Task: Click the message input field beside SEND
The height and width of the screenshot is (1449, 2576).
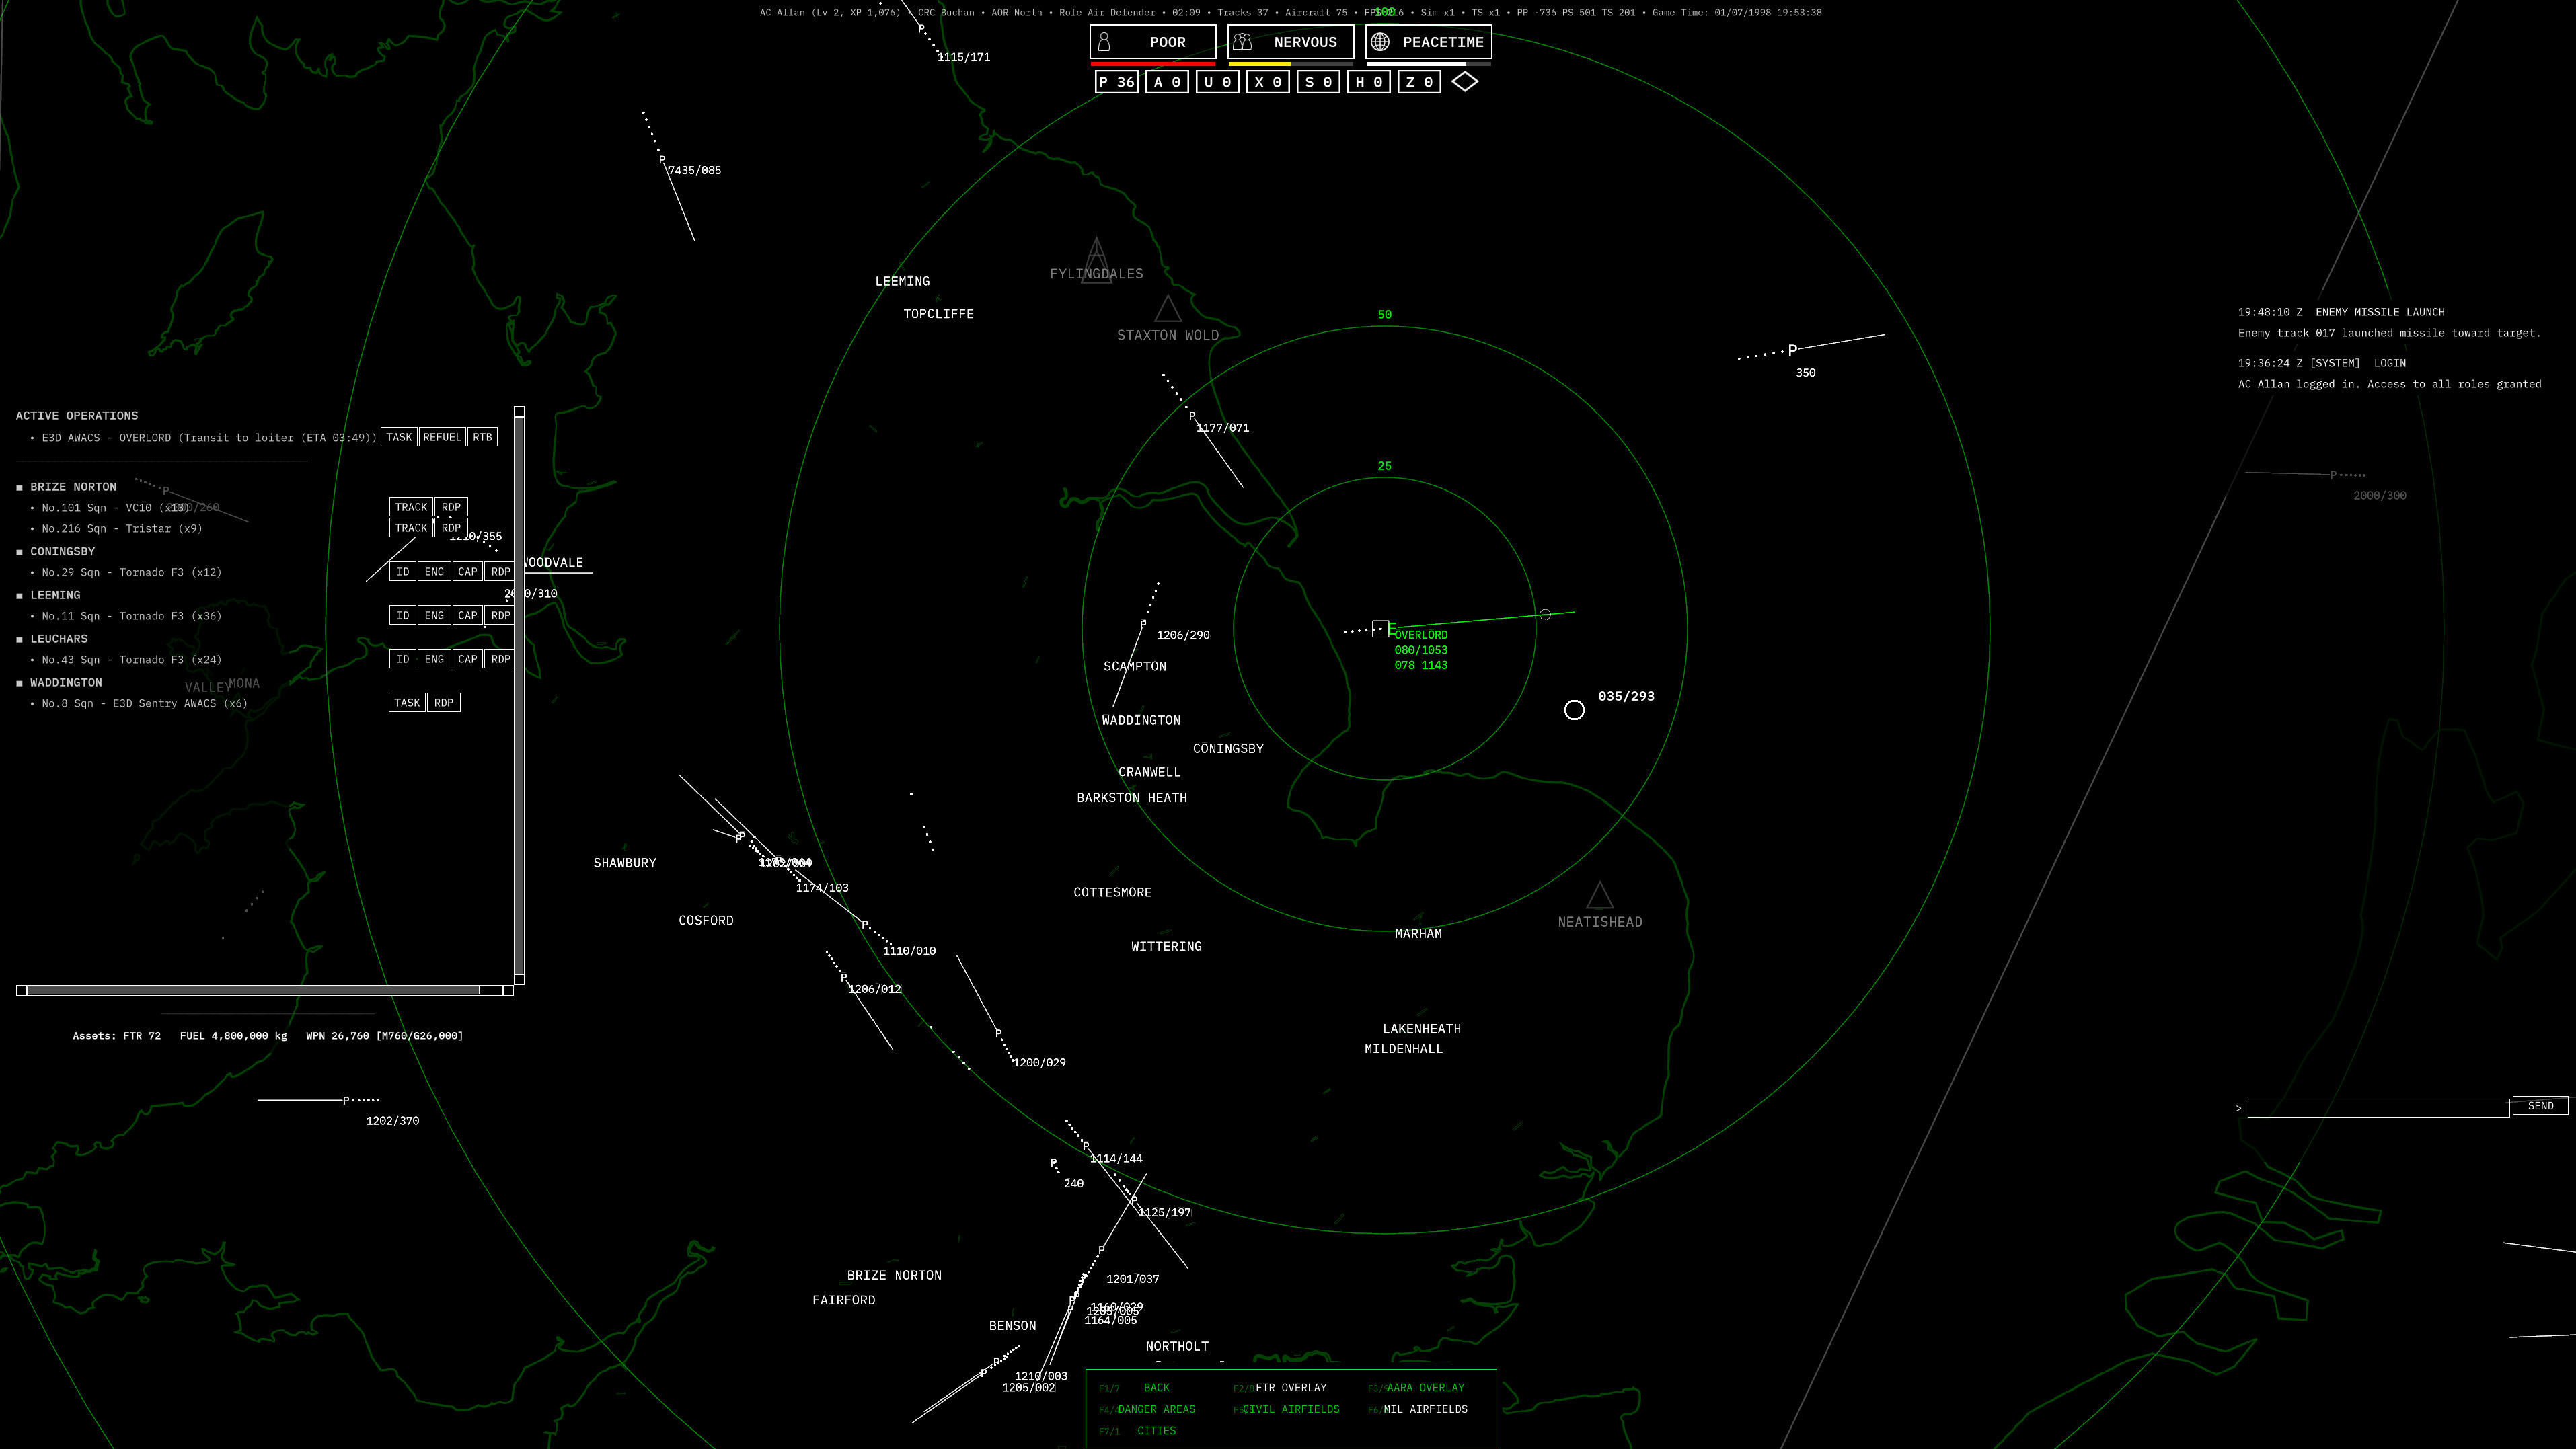Action: (2380, 1108)
